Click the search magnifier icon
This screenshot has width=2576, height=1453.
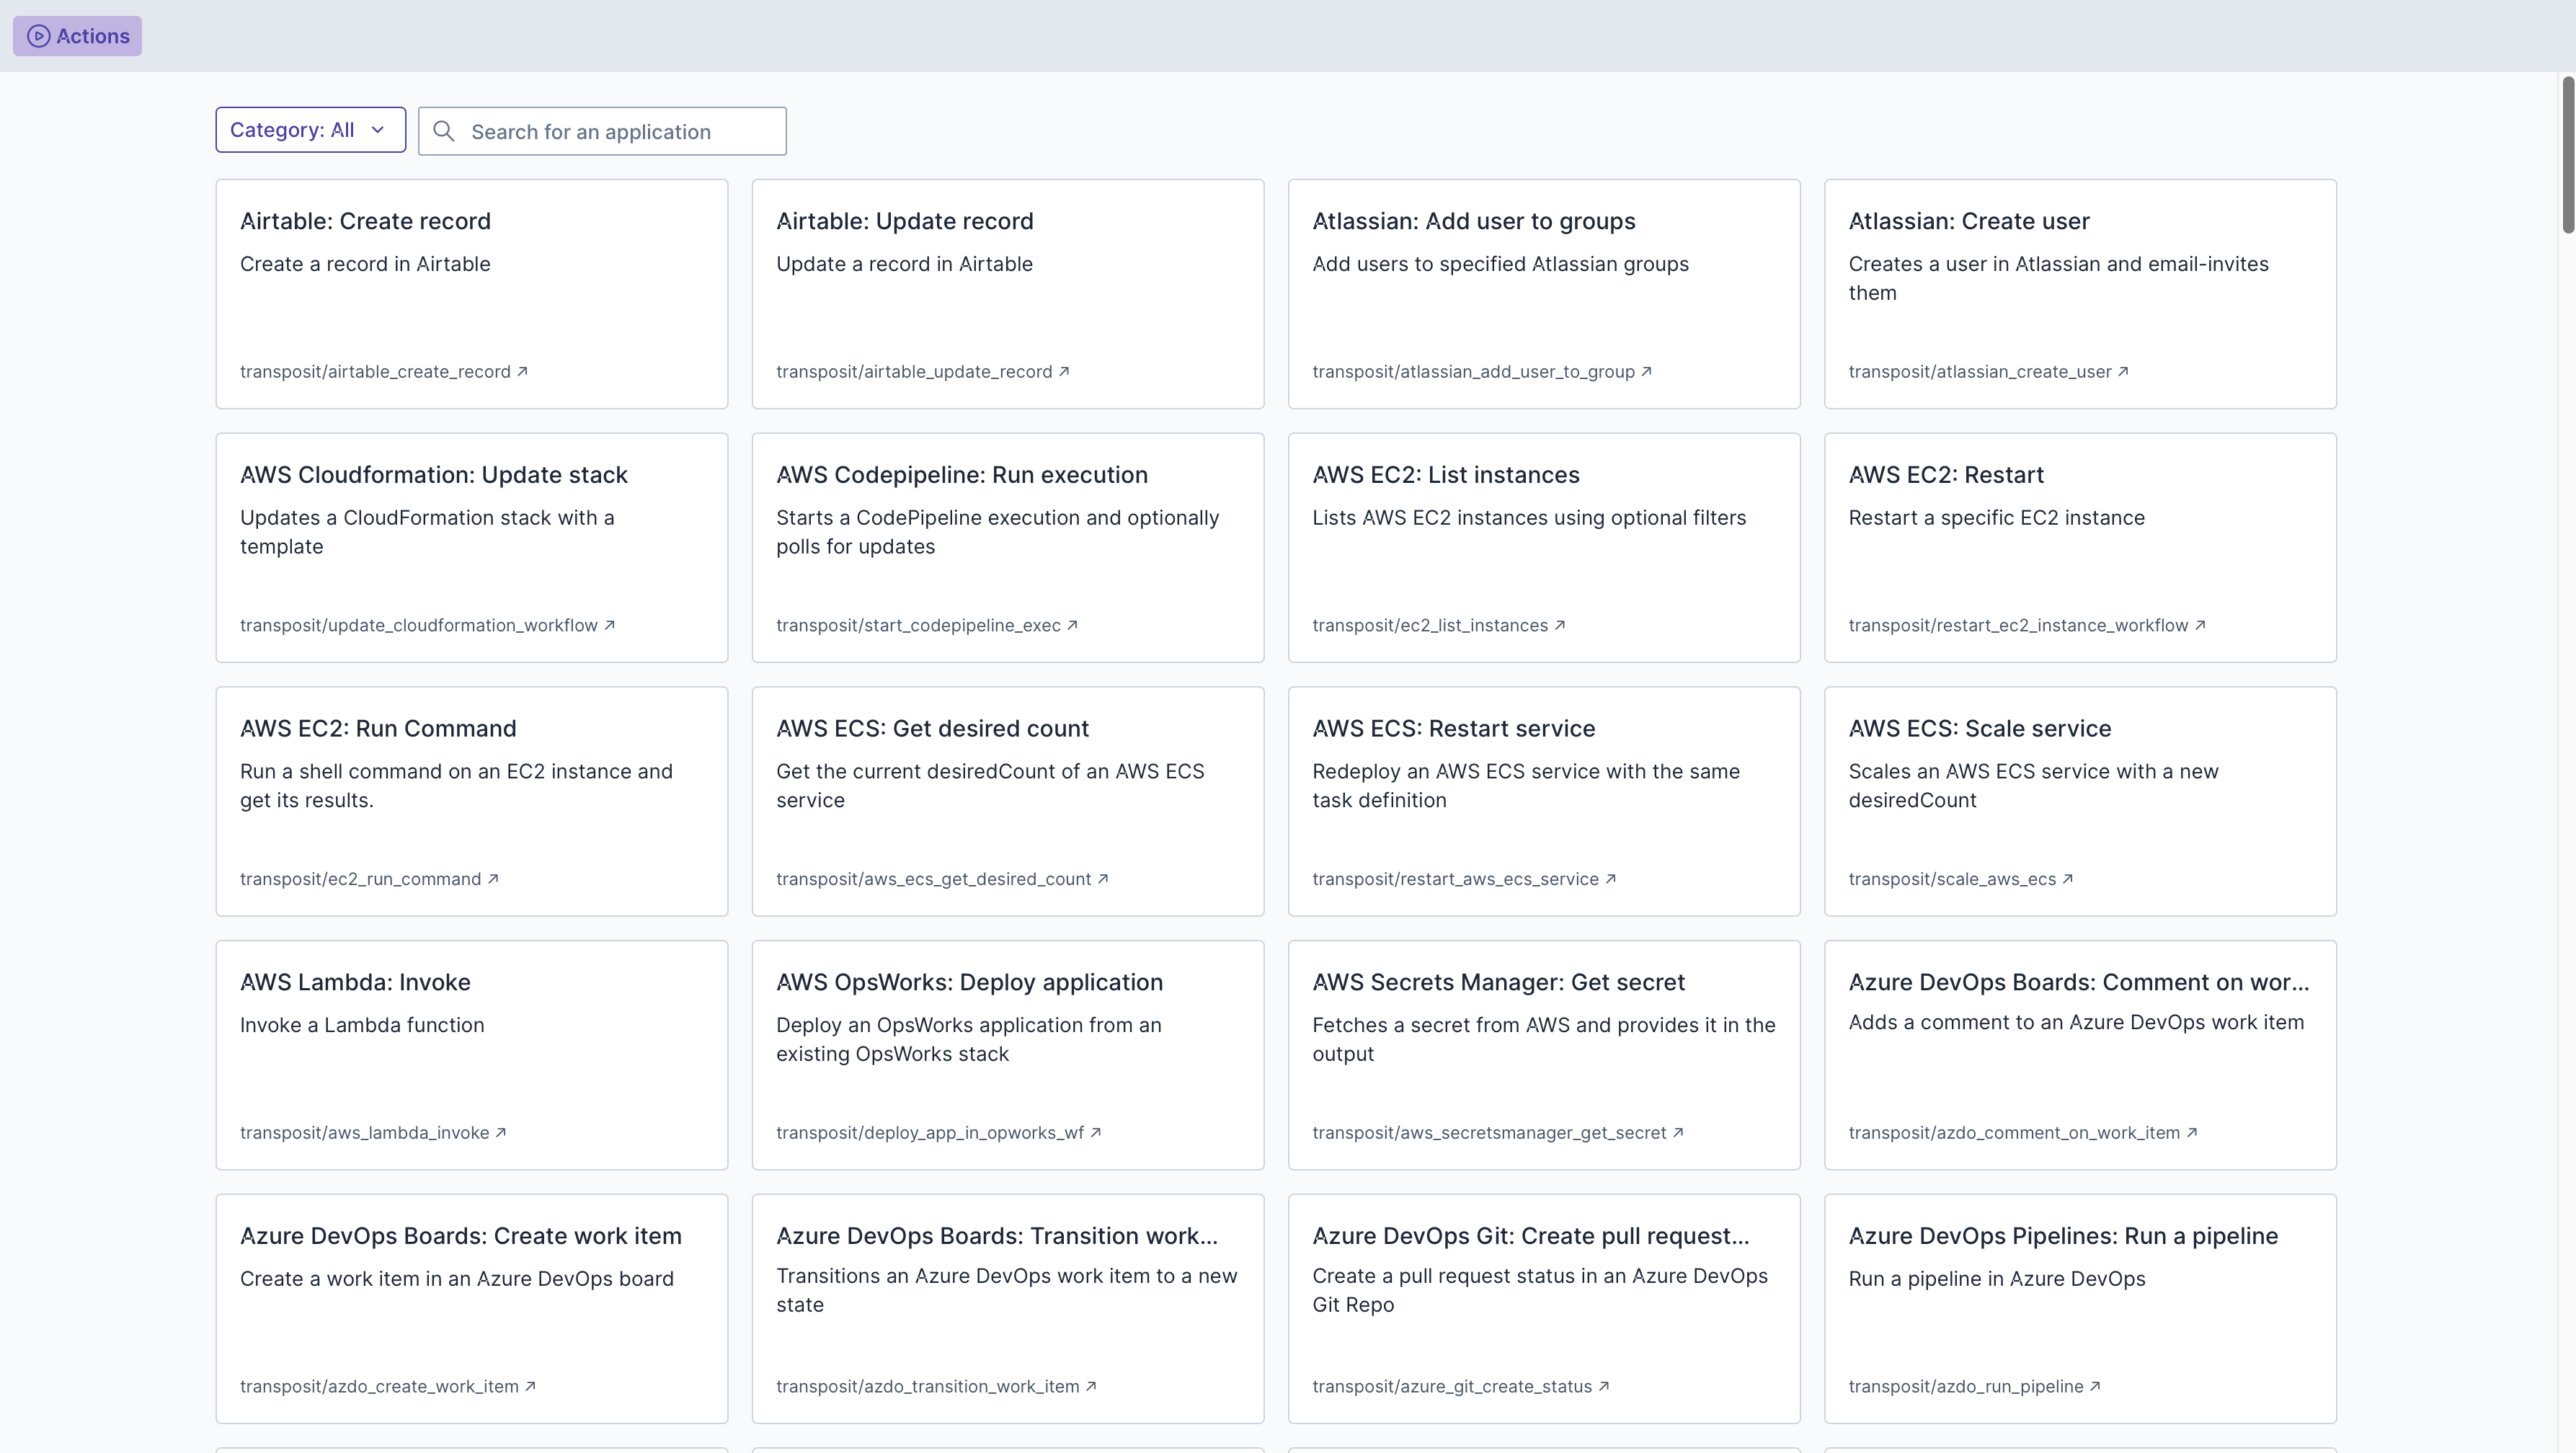click(x=444, y=131)
